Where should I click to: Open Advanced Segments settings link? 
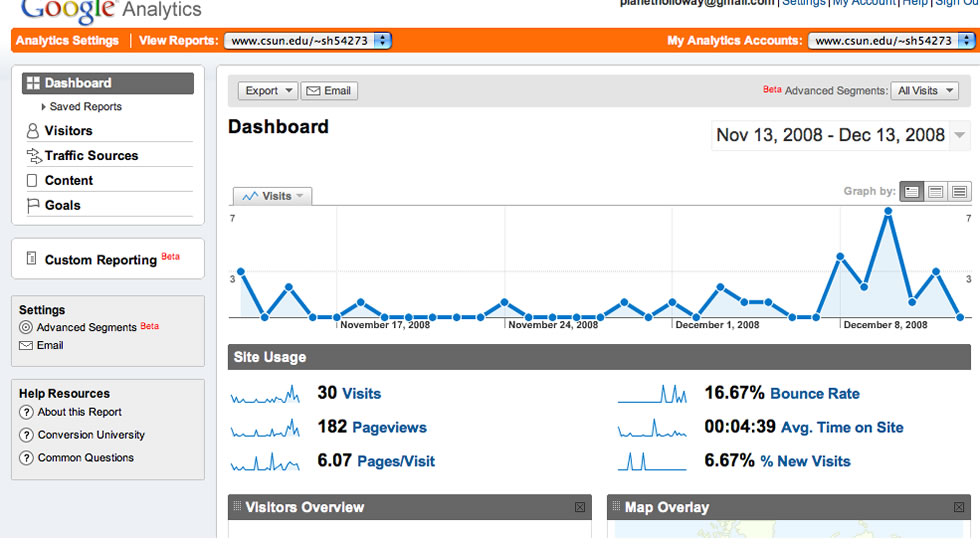click(x=86, y=327)
